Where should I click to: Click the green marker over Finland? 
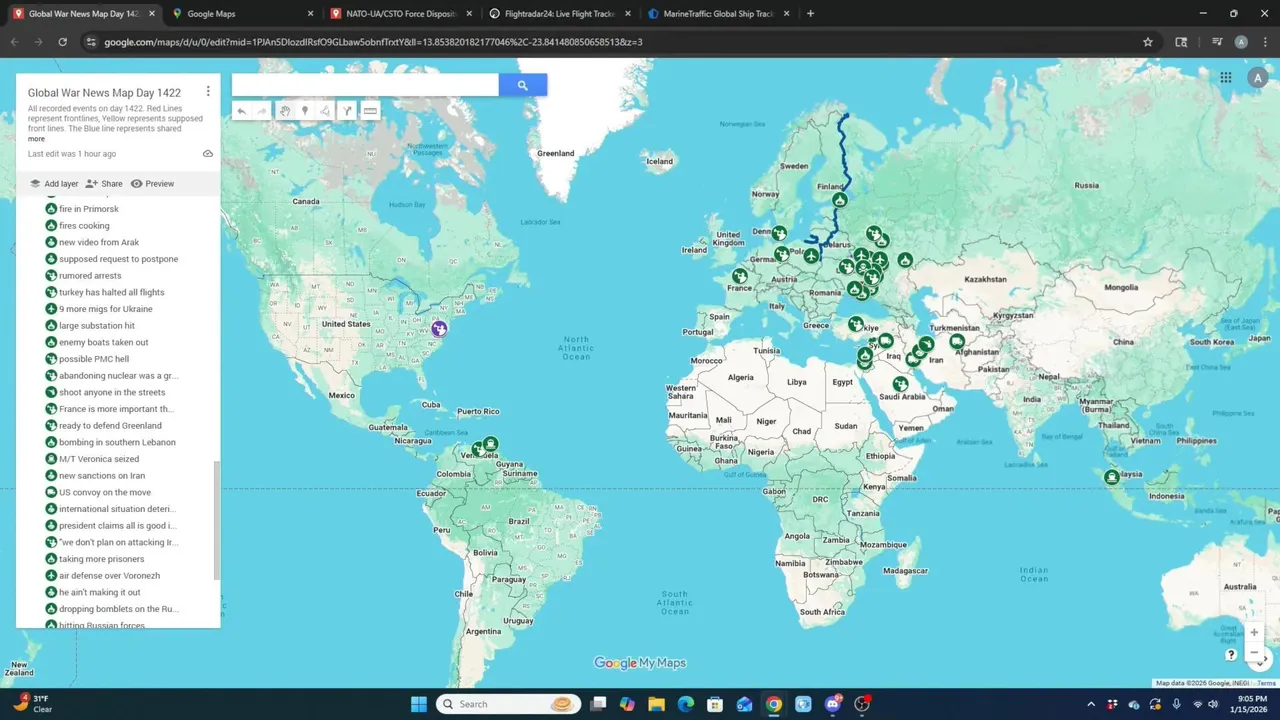840,200
